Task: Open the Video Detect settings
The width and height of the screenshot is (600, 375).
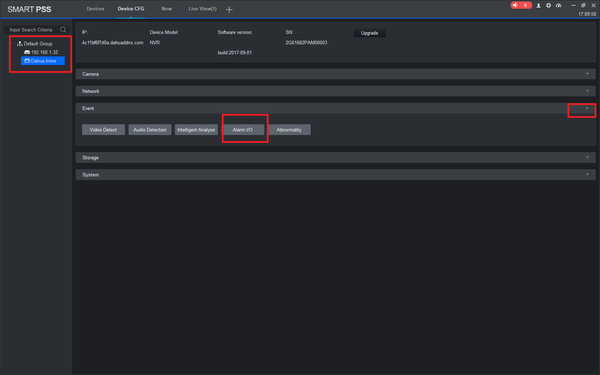Action: 103,130
